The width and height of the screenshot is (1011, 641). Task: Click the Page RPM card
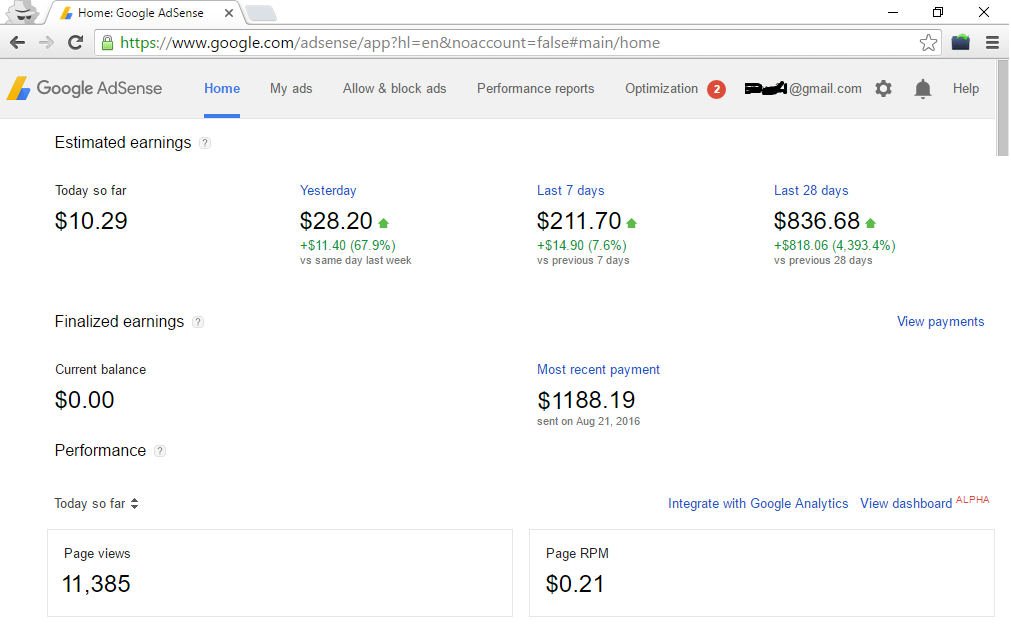tap(761, 573)
